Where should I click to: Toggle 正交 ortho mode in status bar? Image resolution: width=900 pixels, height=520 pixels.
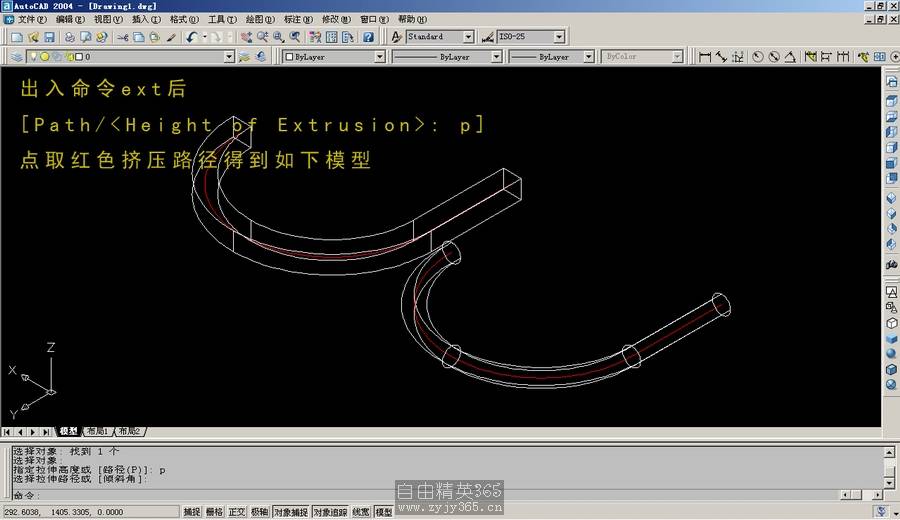click(x=237, y=512)
